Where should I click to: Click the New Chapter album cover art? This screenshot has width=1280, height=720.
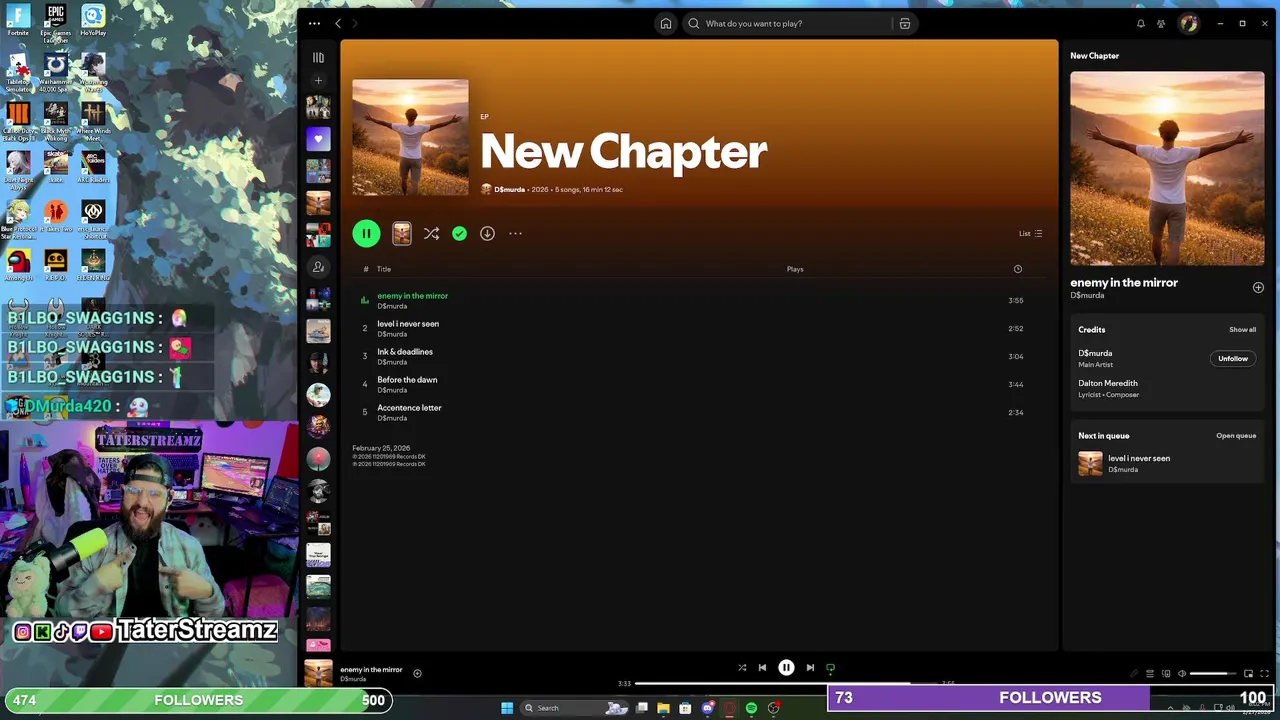tap(410, 138)
